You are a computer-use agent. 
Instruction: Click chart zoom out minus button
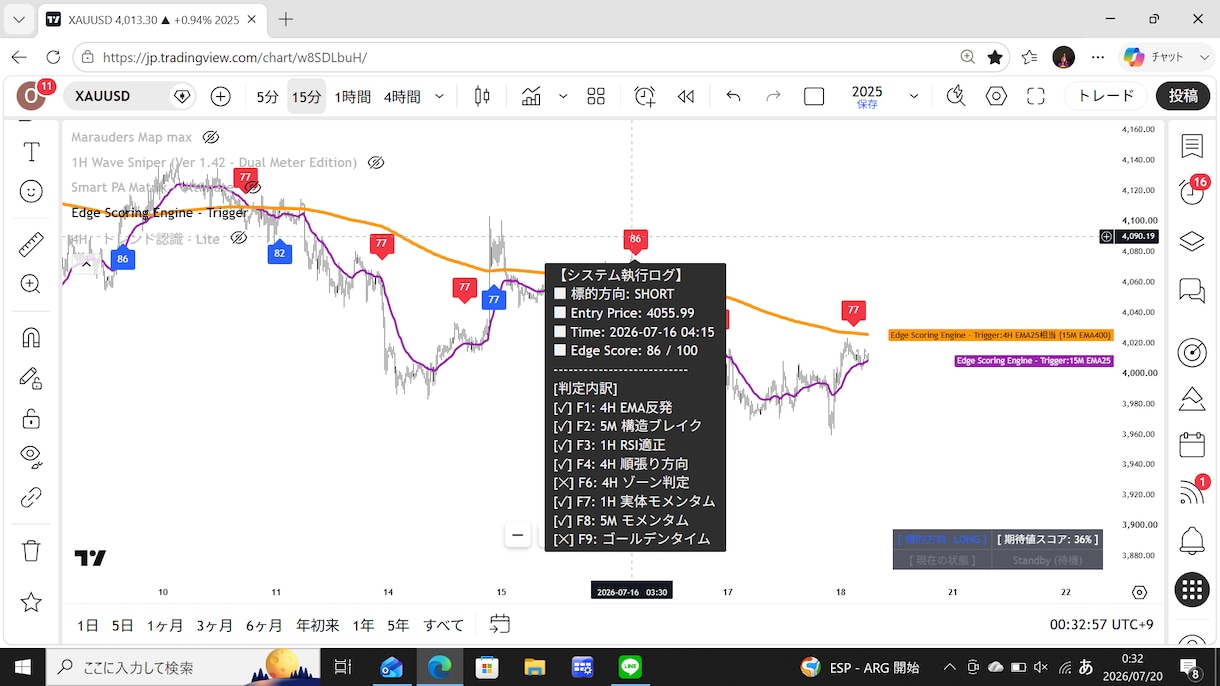tap(517, 535)
